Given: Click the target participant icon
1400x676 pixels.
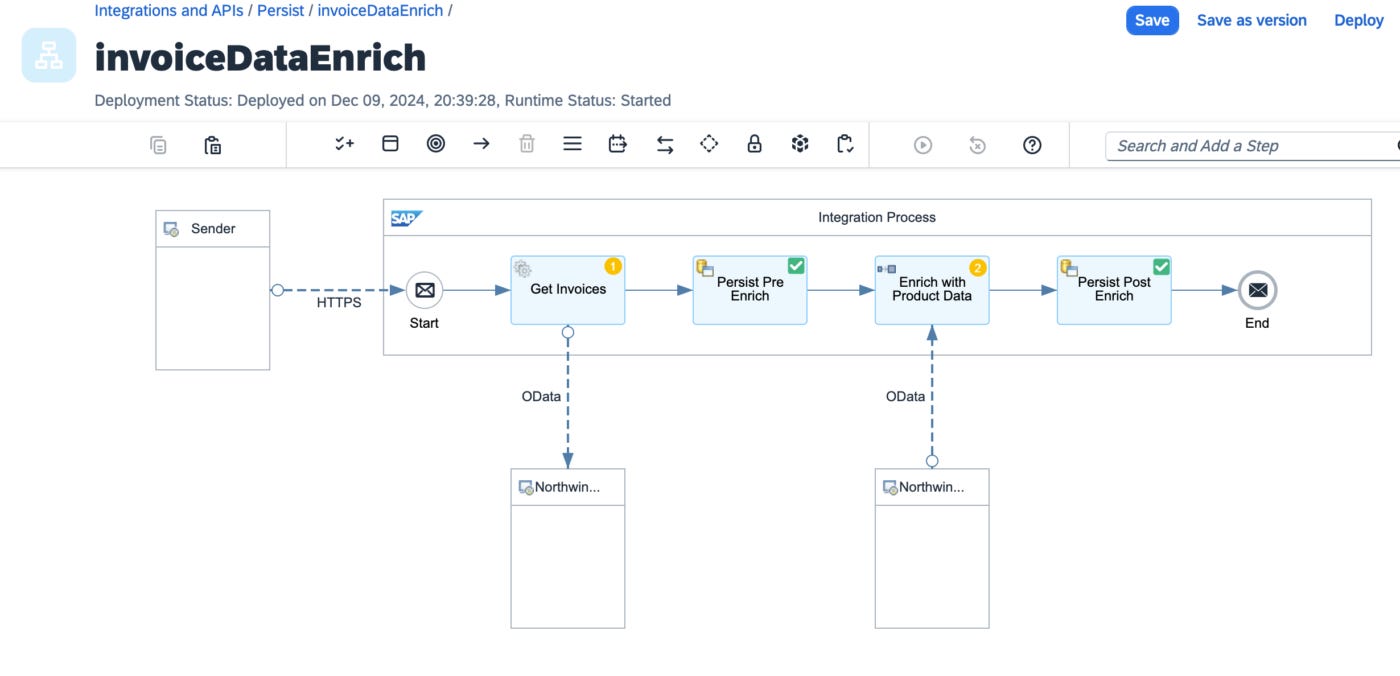Looking at the screenshot, I should coord(435,144).
